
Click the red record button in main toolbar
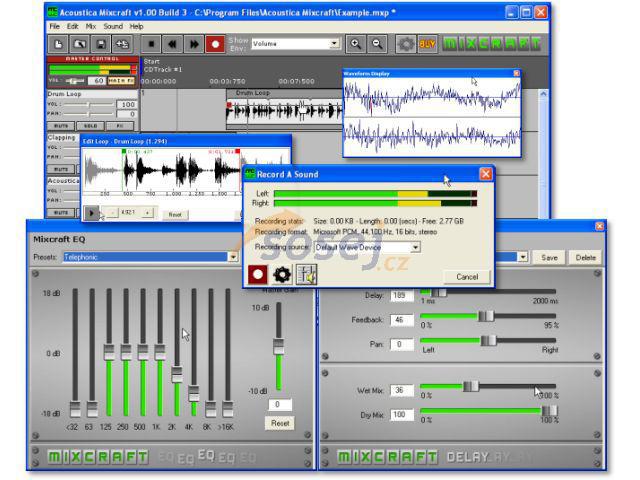pos(215,45)
